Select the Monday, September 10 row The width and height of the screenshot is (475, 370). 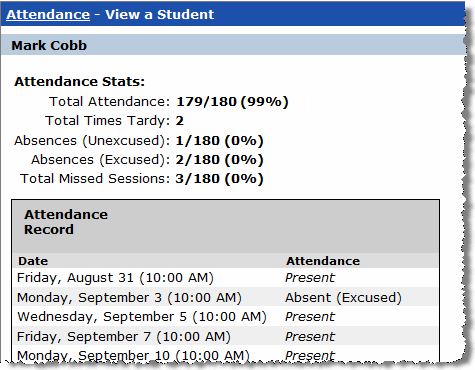pyautogui.click(x=225, y=355)
